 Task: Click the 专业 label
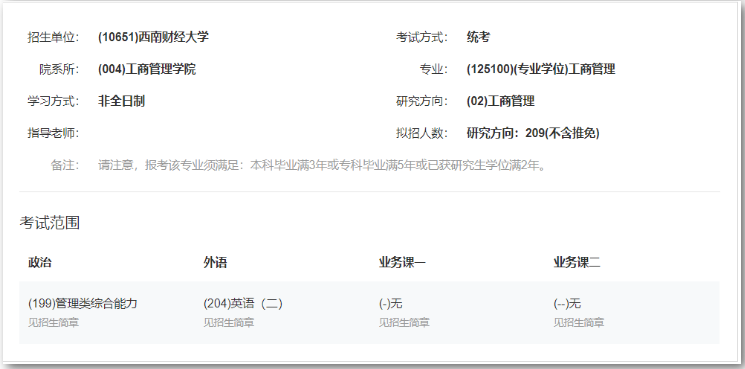[x=434, y=69]
